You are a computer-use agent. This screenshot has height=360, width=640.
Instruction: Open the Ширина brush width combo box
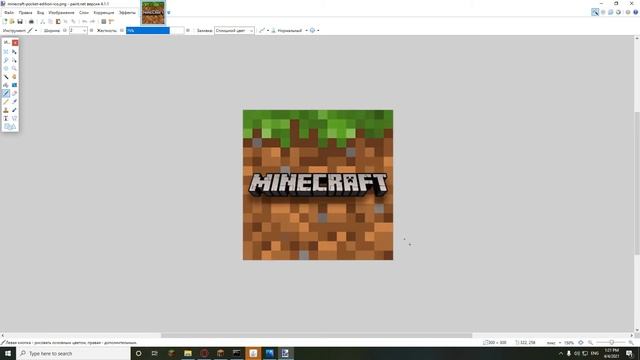coord(78,31)
